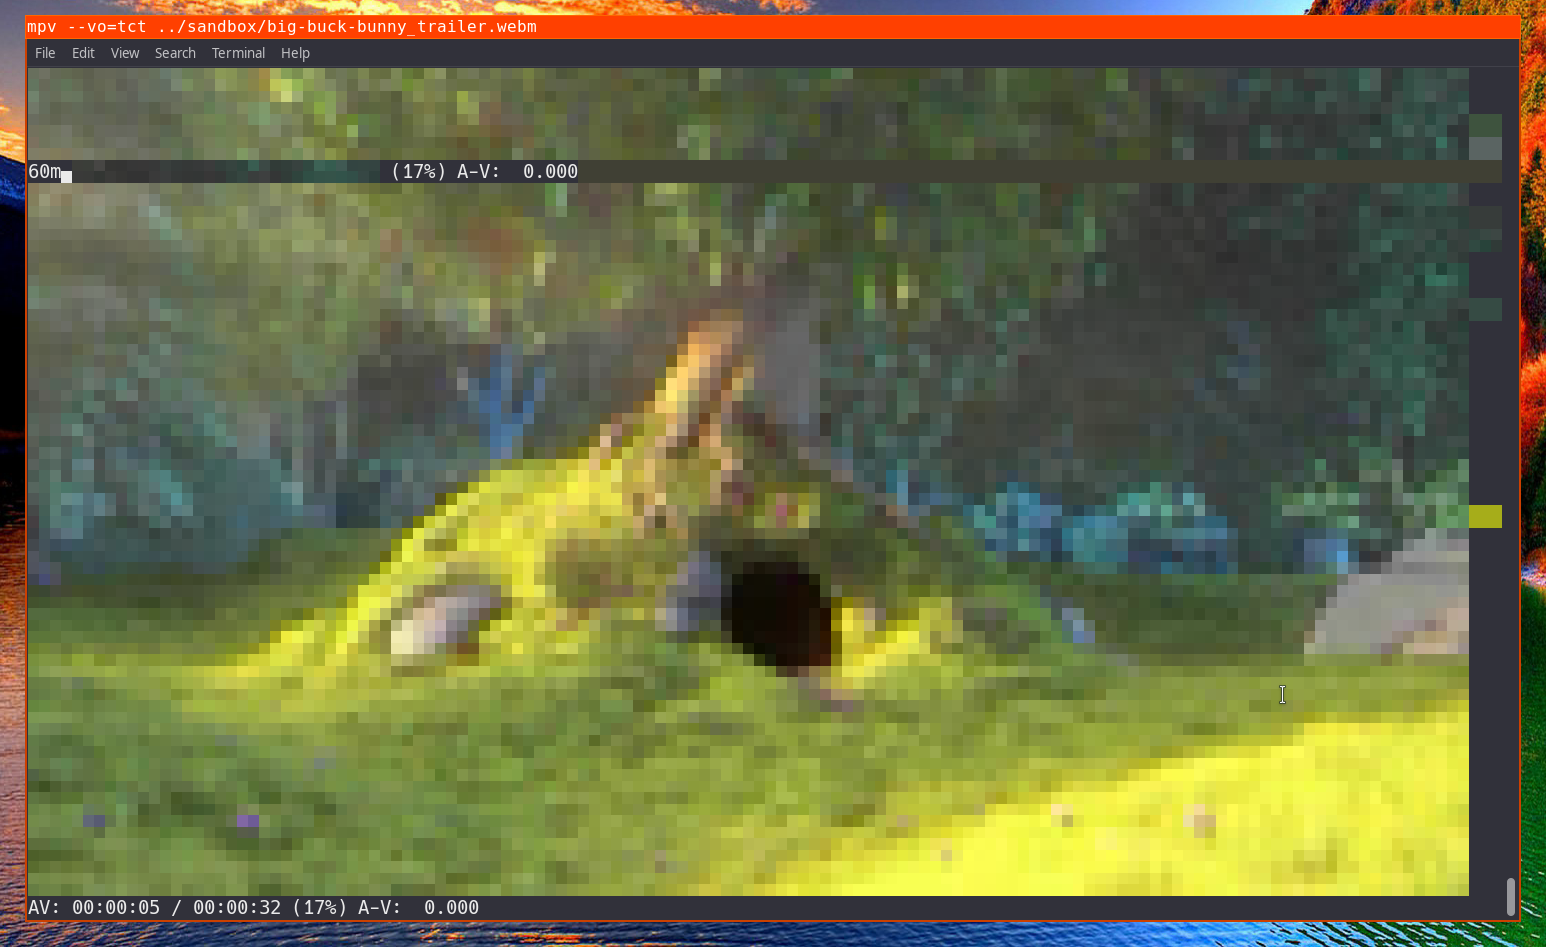This screenshot has height=947, width=1546.
Task: Select the 60m OSD label
Action: (42, 171)
